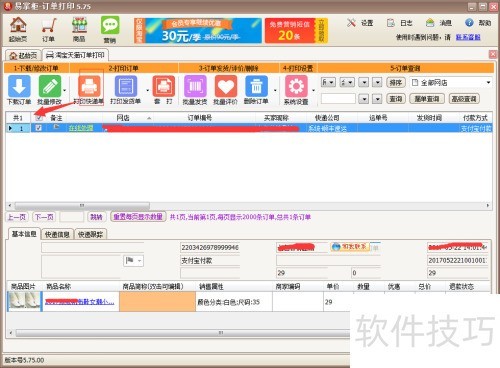
Task: Expand the arrow next to 批量修改
Action: [x=64, y=90]
